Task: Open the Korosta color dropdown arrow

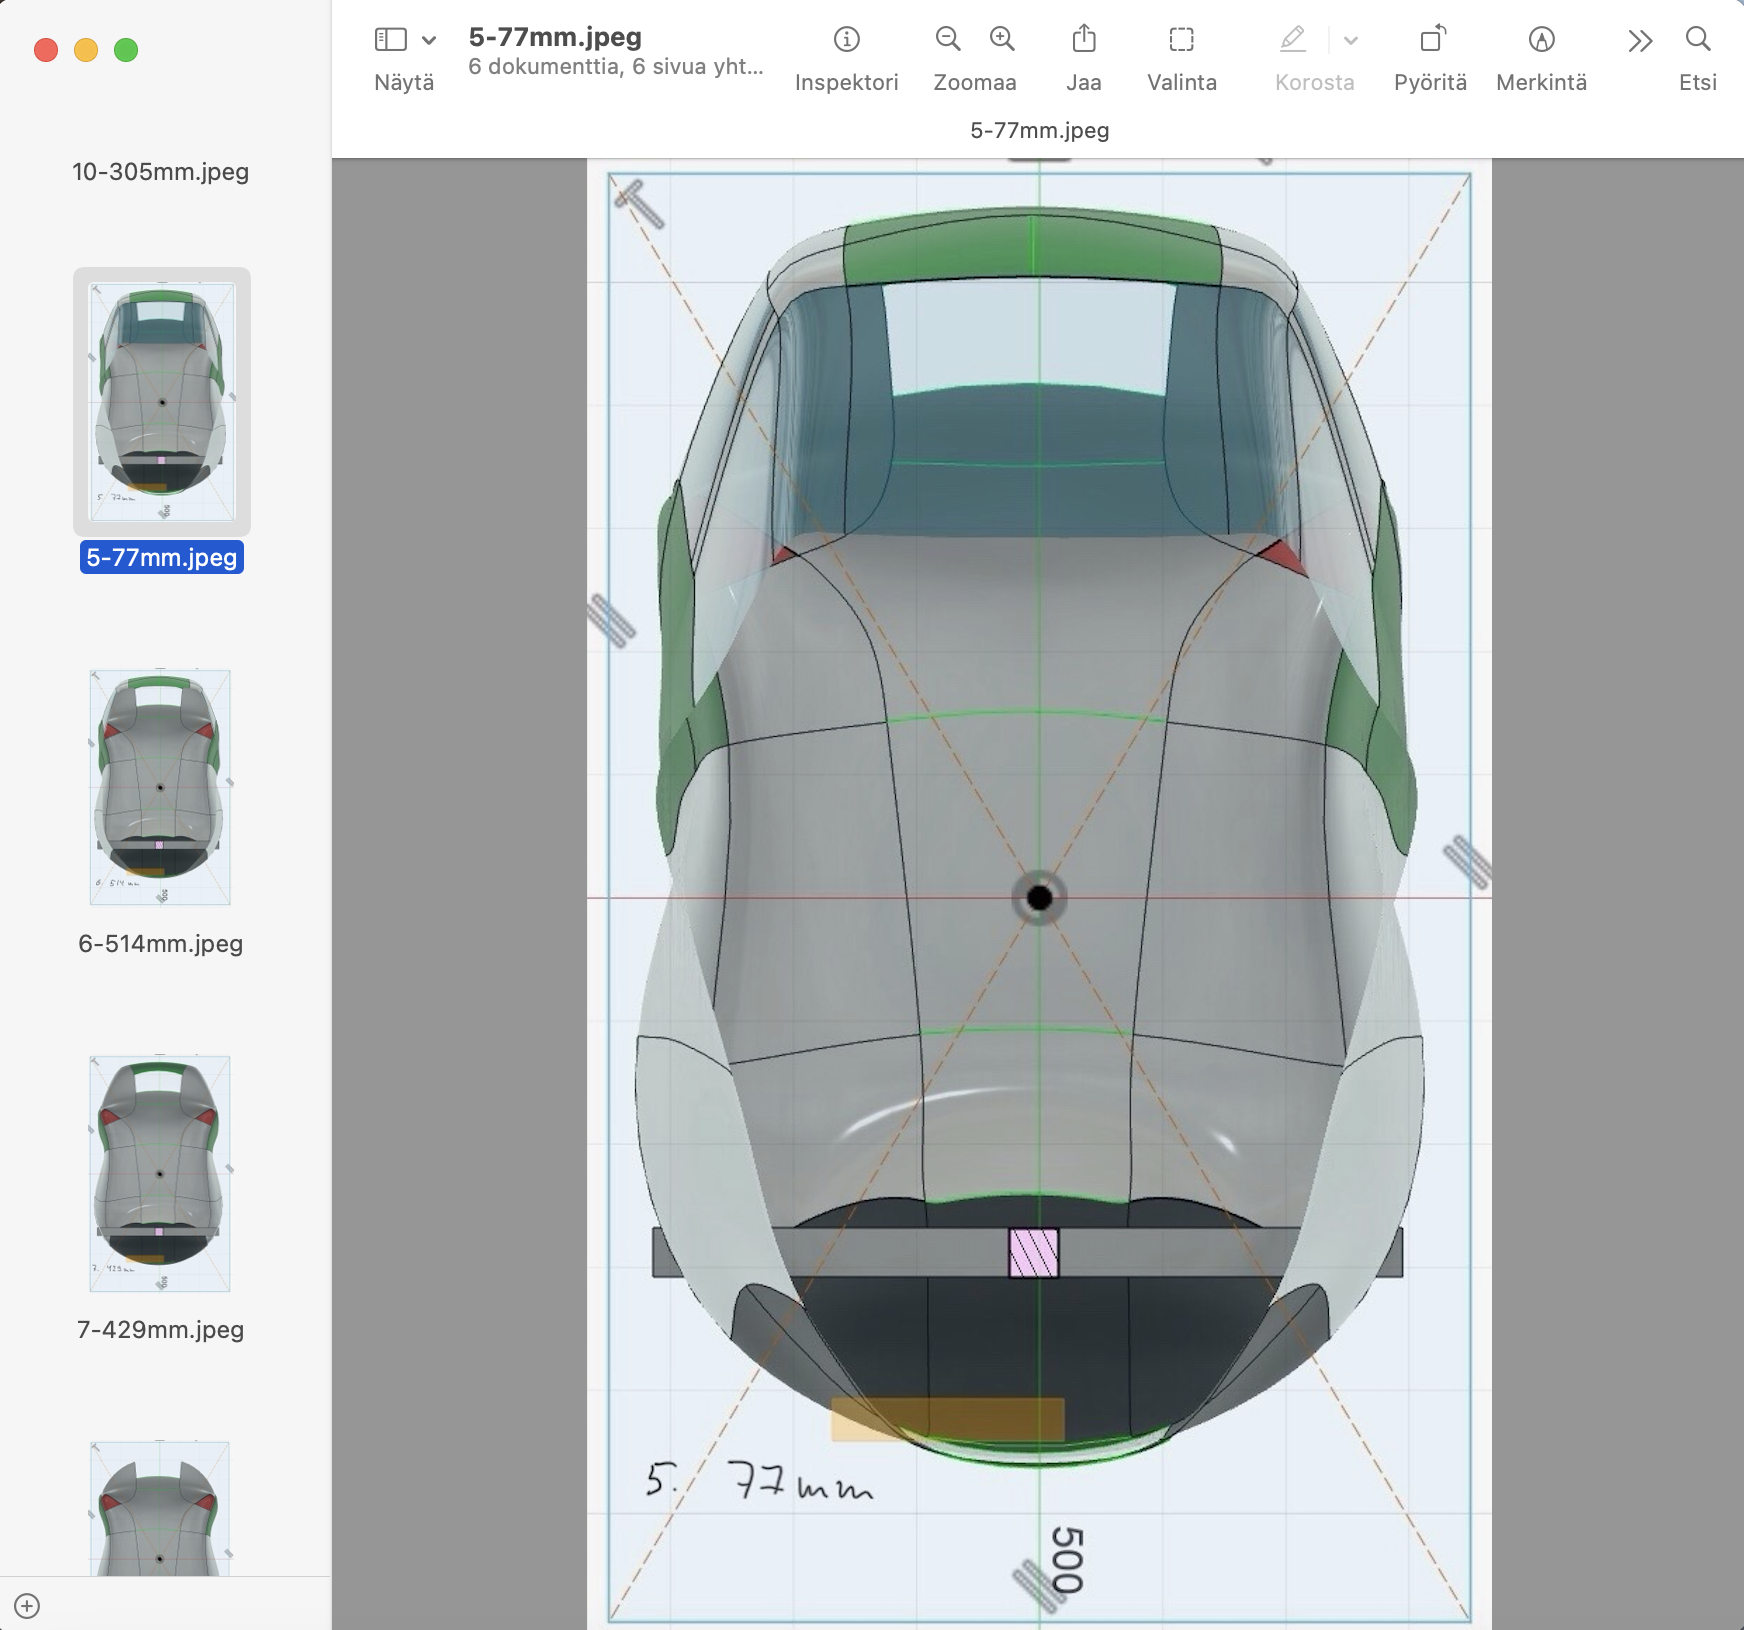Action: click(x=1350, y=40)
